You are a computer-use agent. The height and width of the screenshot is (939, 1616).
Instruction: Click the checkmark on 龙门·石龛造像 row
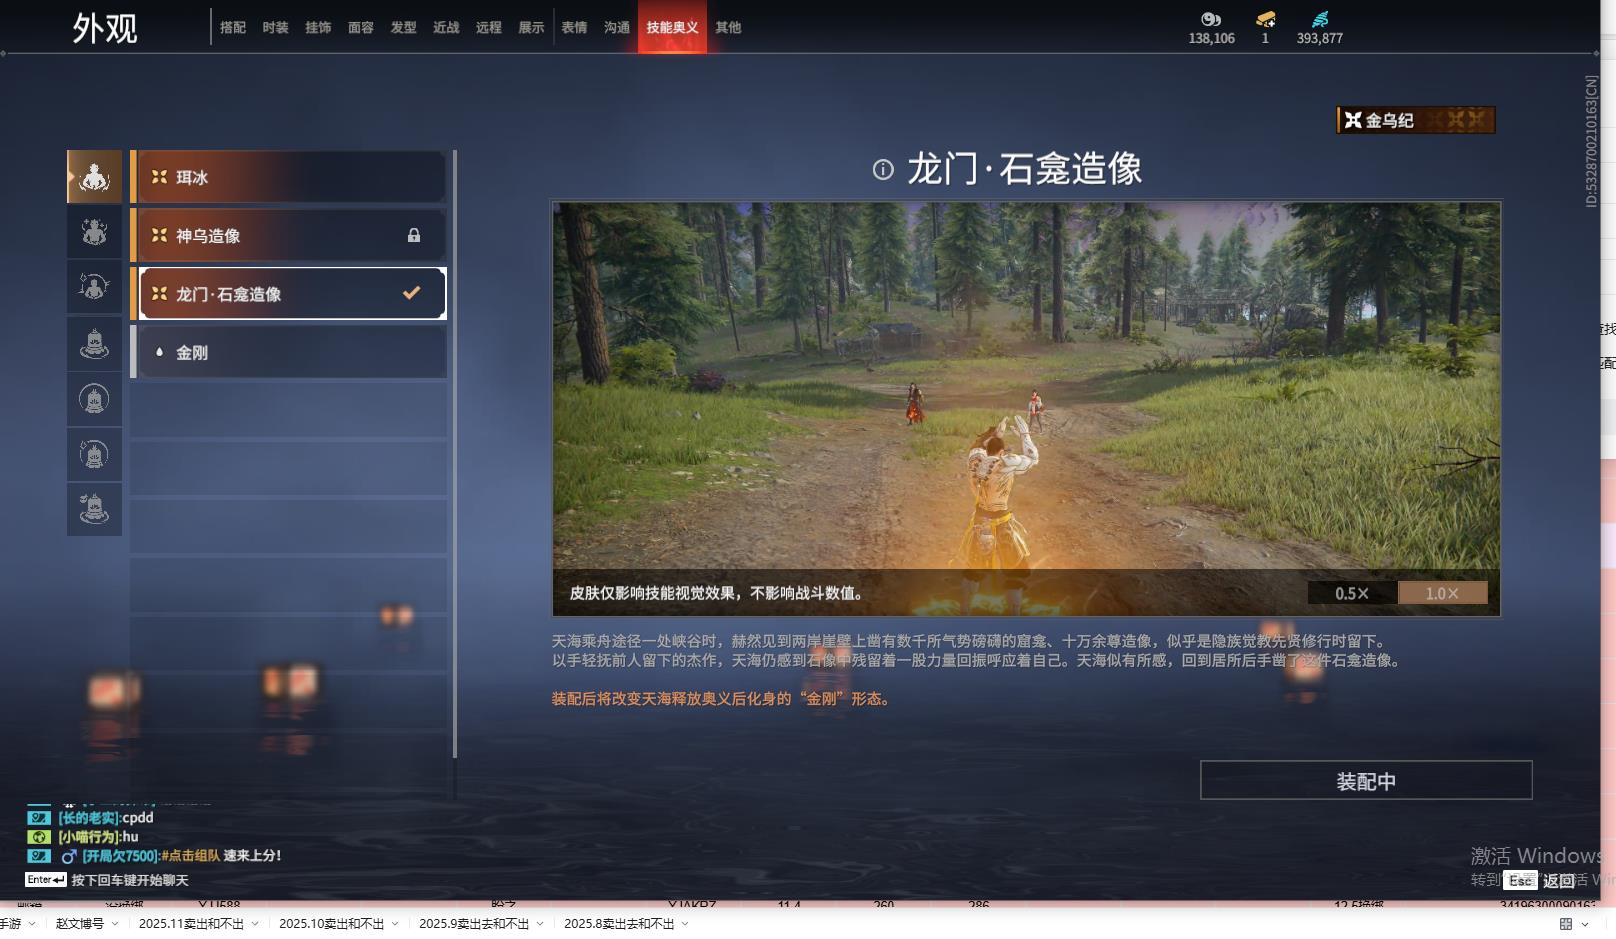pyautogui.click(x=411, y=293)
